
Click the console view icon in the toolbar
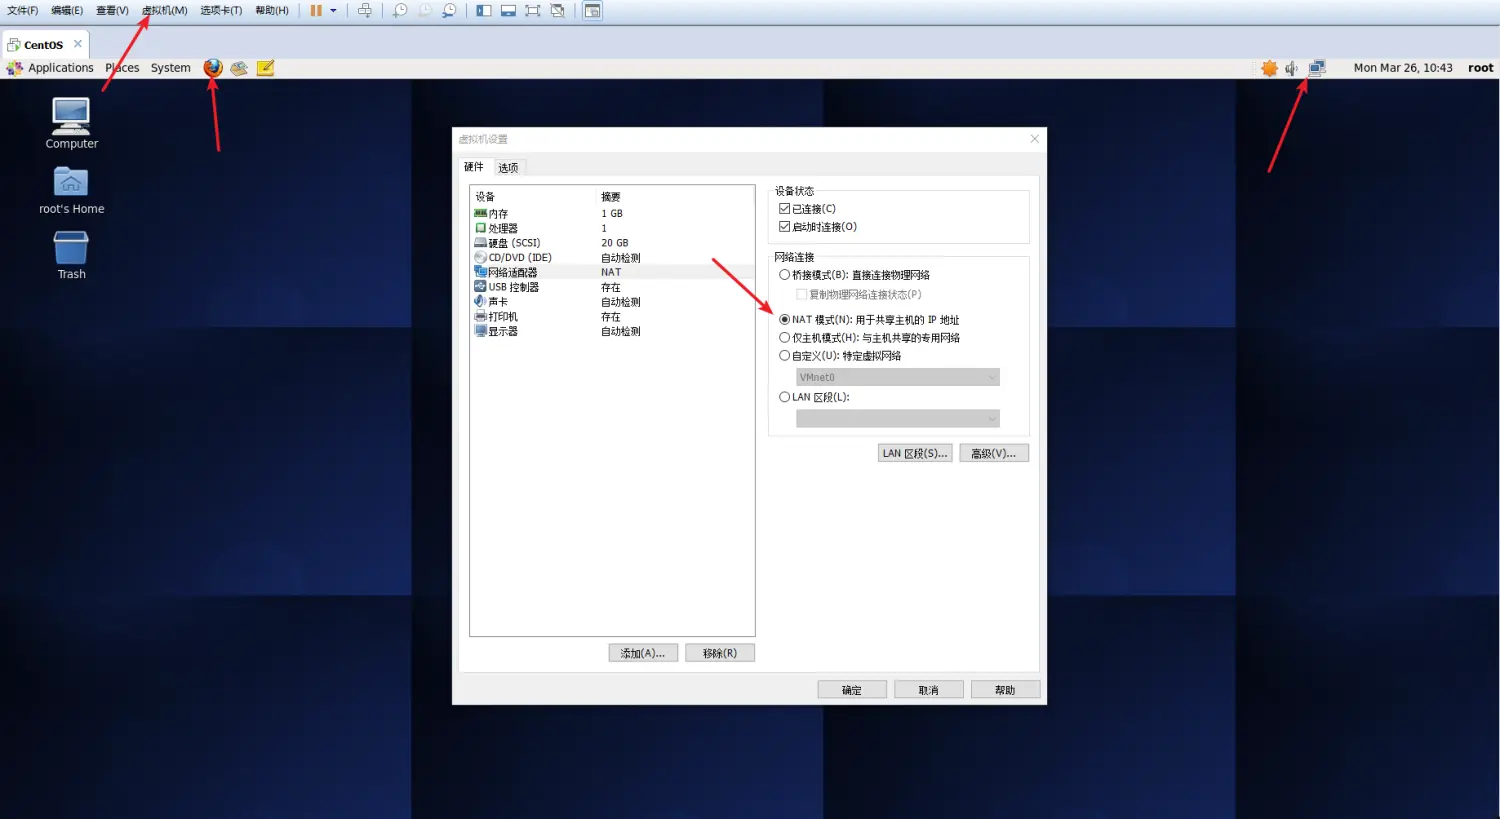pos(593,11)
